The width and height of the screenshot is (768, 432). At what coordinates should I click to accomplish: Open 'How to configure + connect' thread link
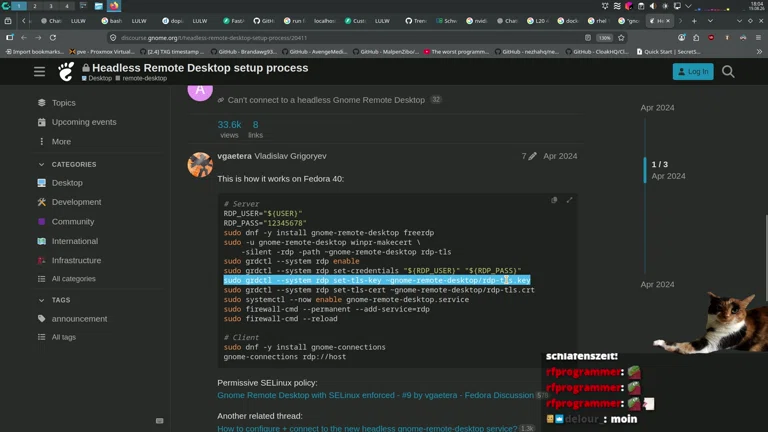[367, 428]
